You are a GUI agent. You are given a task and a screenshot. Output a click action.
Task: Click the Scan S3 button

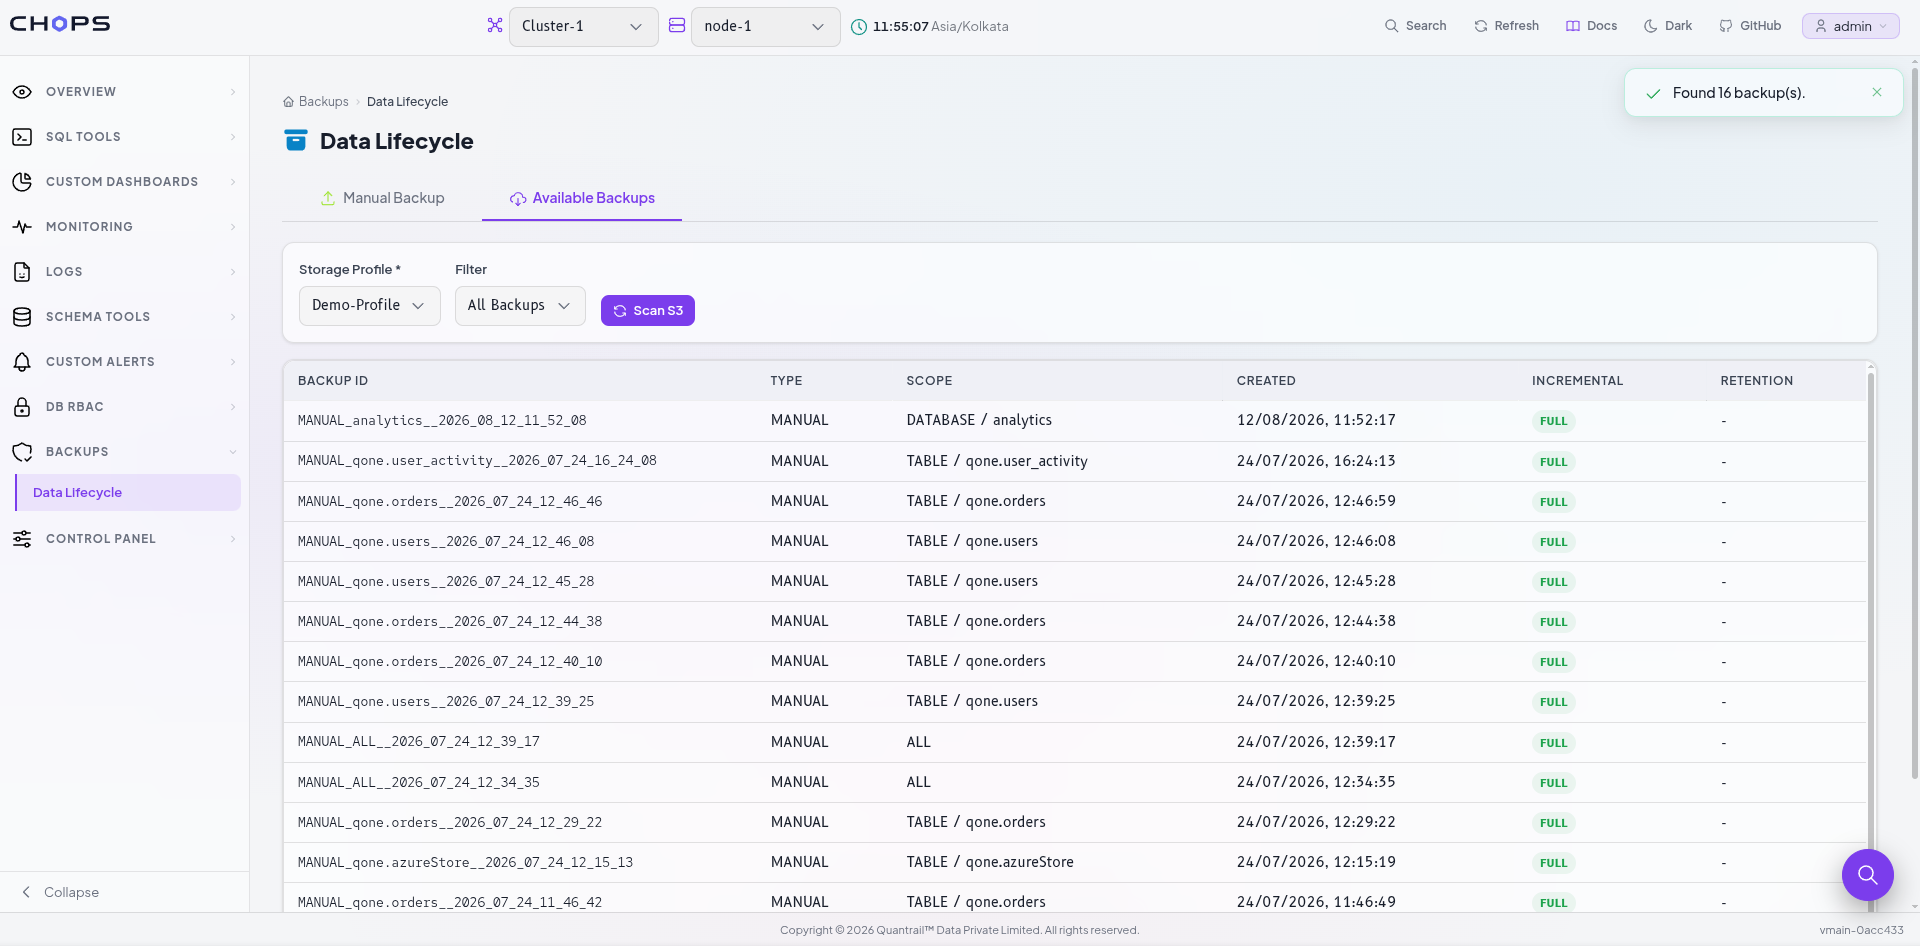click(x=648, y=310)
